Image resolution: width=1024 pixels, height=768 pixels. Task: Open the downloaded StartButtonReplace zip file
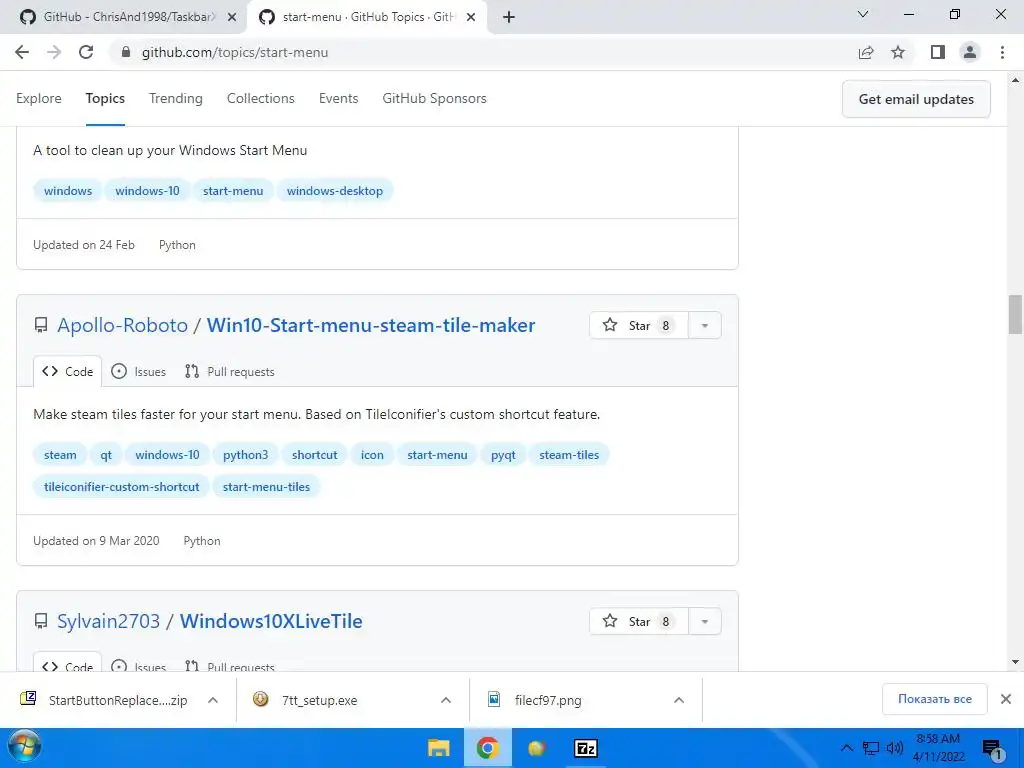[x=104, y=700]
